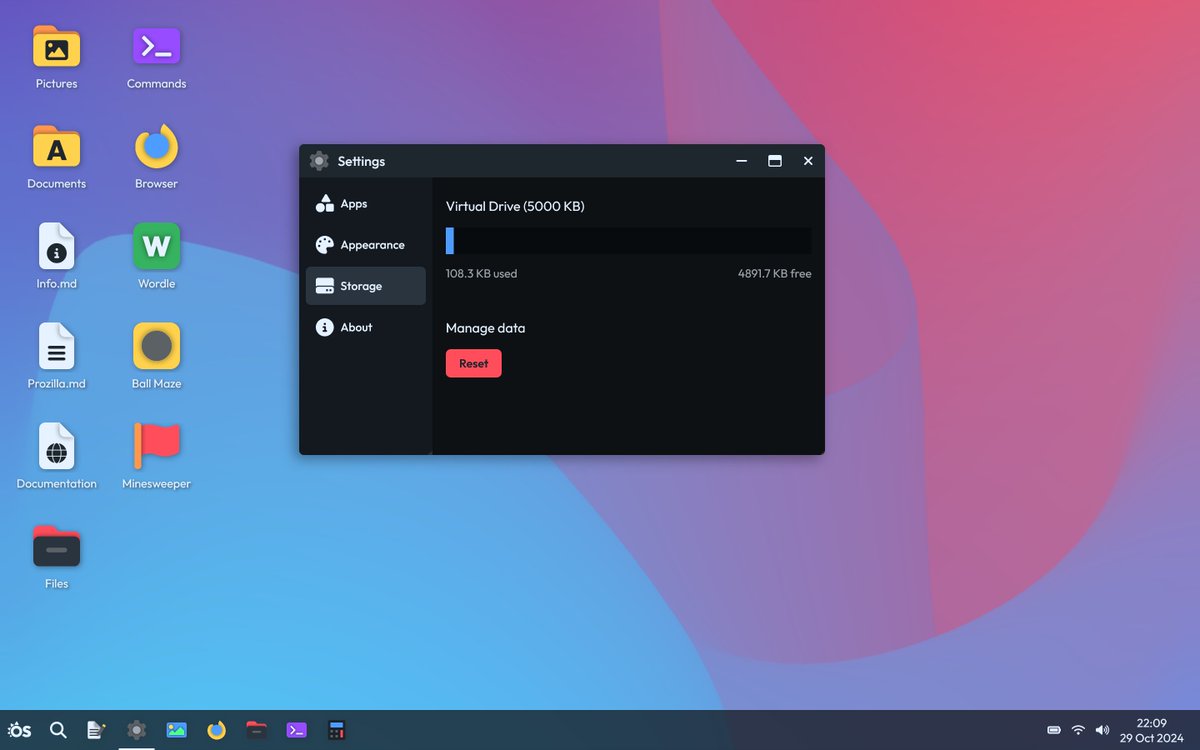Click the taskbar clock and date

coord(1151,730)
